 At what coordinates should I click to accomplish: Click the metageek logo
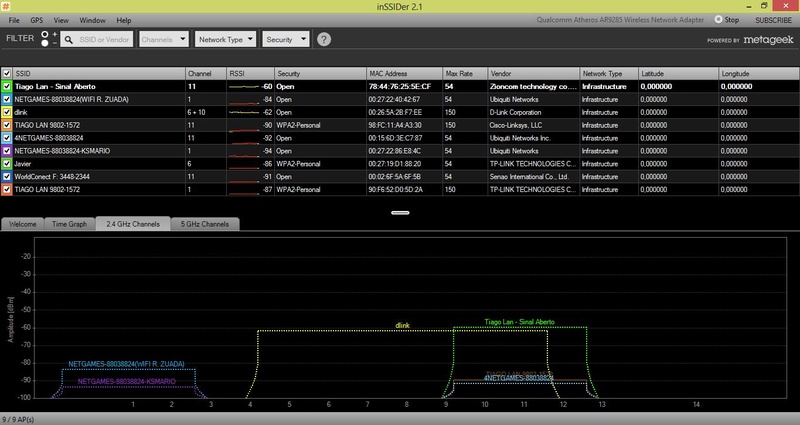767,40
